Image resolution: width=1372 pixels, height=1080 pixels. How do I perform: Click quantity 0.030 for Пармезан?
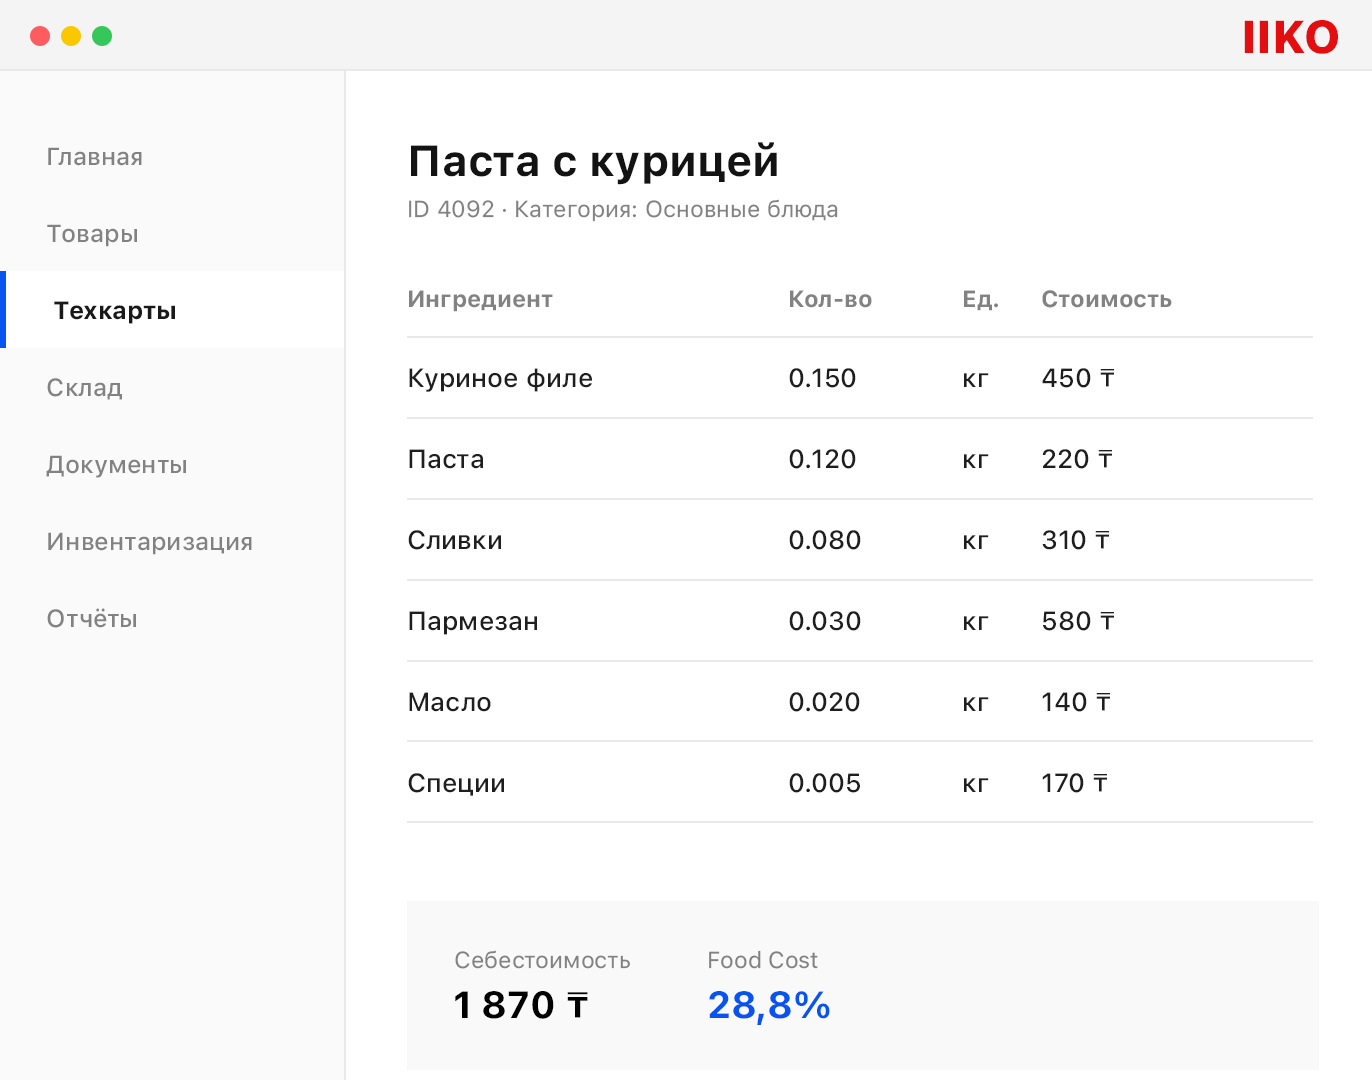pyautogui.click(x=825, y=621)
